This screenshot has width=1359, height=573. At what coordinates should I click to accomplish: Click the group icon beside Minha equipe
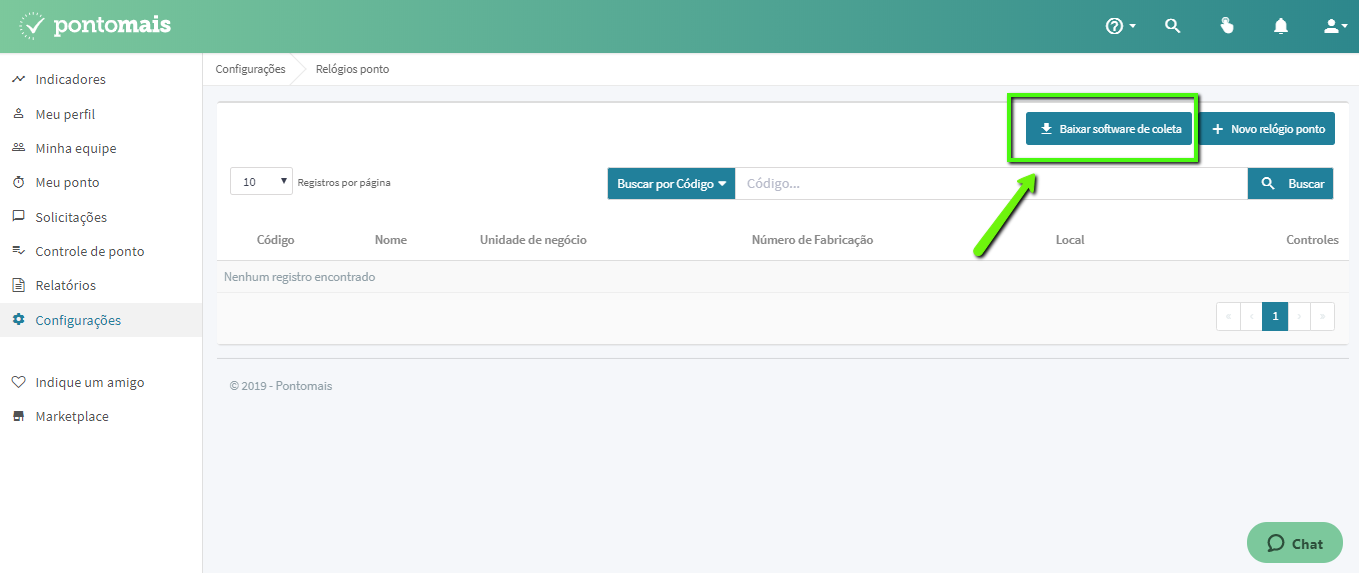click(x=18, y=148)
